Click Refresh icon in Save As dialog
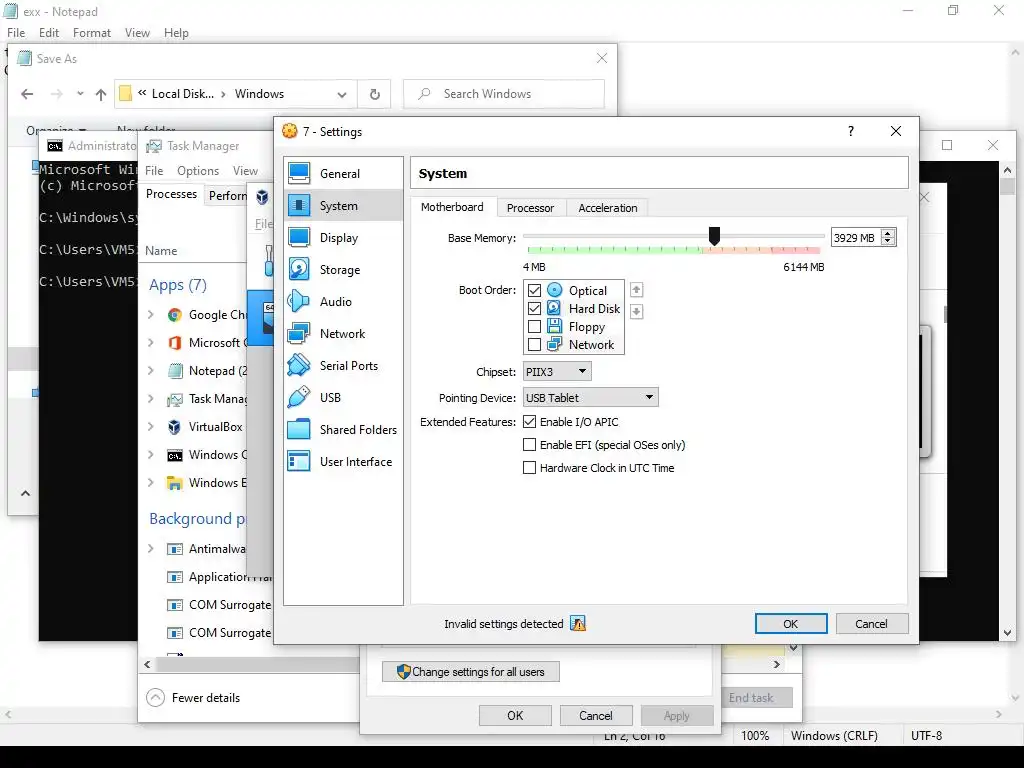Screen dimensions: 1024x768 [375, 94]
